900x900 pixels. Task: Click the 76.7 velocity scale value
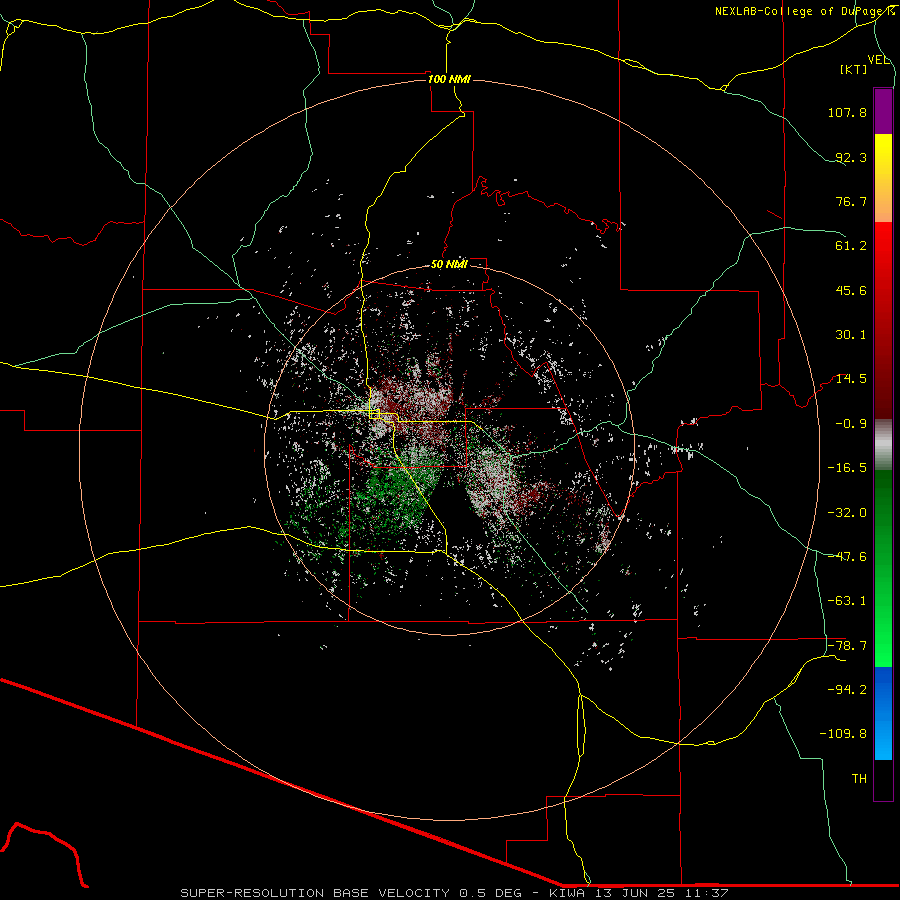pos(851,201)
